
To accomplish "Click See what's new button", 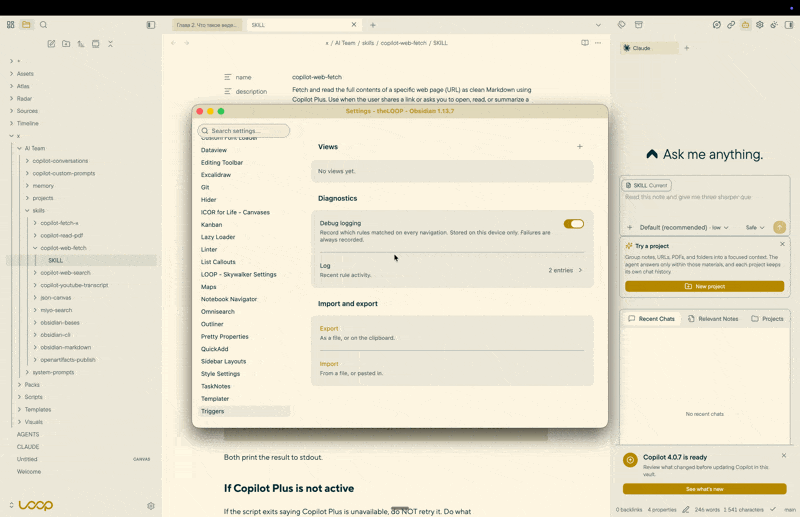I will (705, 489).
